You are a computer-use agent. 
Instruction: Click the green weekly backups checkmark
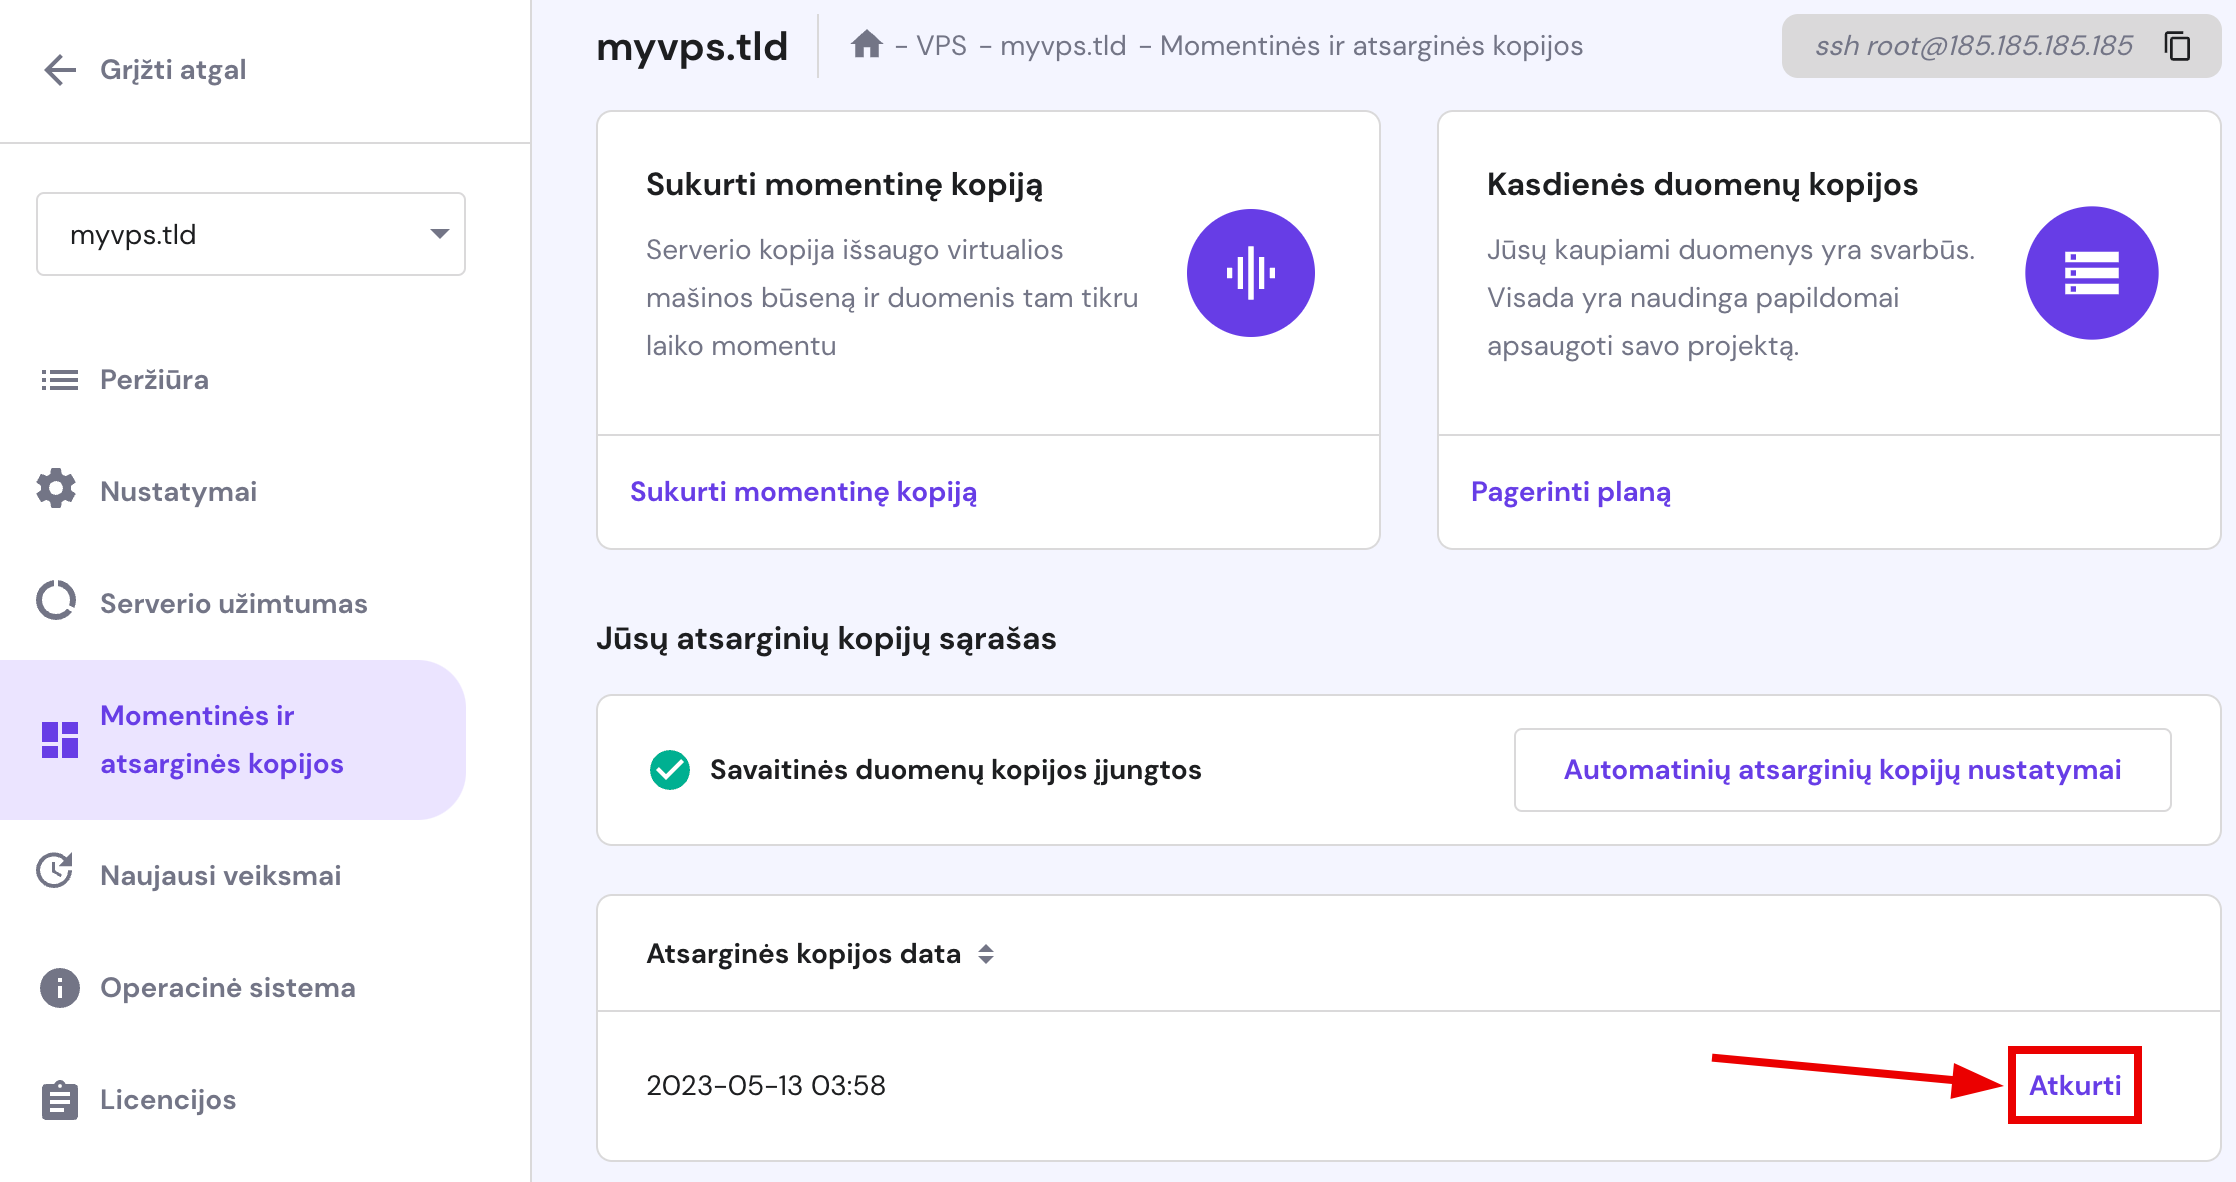669,770
